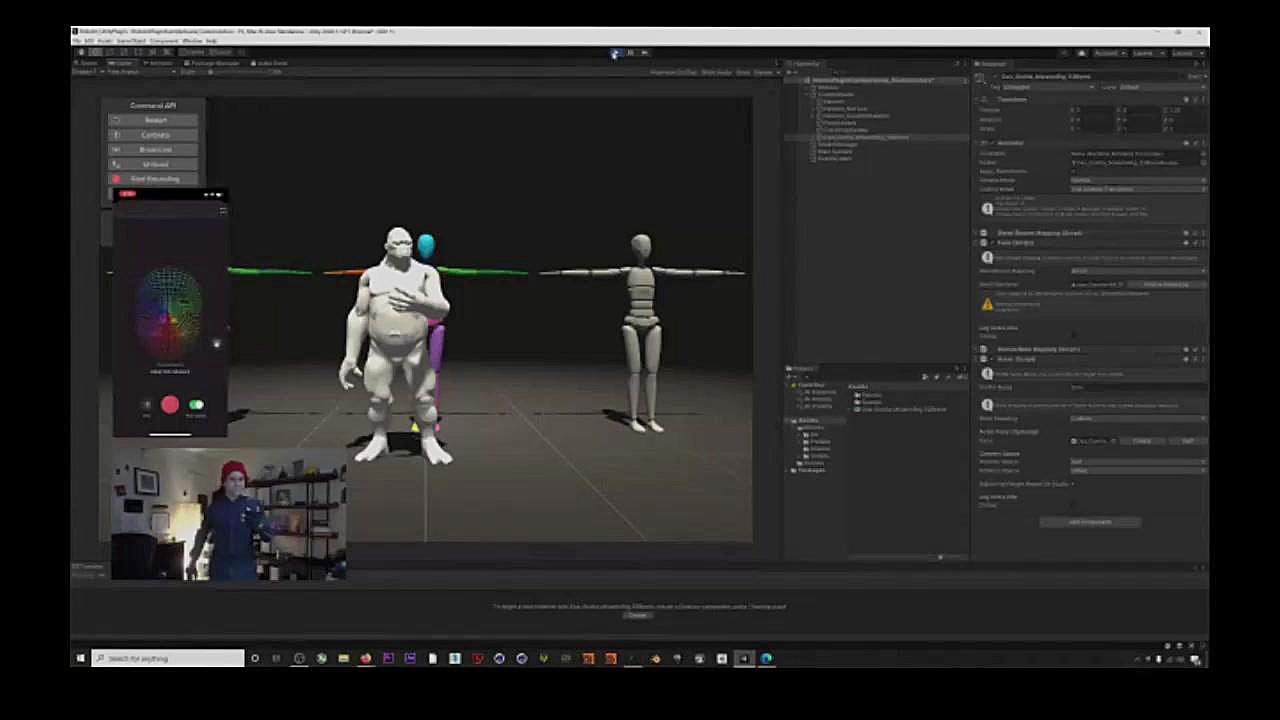
Task: Toggle Adjust Height Based On Studio checkbox
Action: [x=1074, y=484]
